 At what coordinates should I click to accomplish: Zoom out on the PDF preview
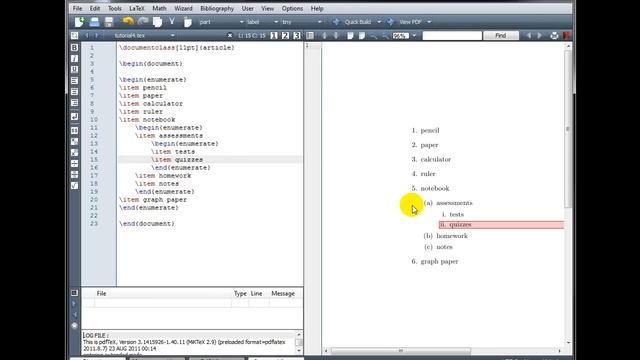click(384, 36)
